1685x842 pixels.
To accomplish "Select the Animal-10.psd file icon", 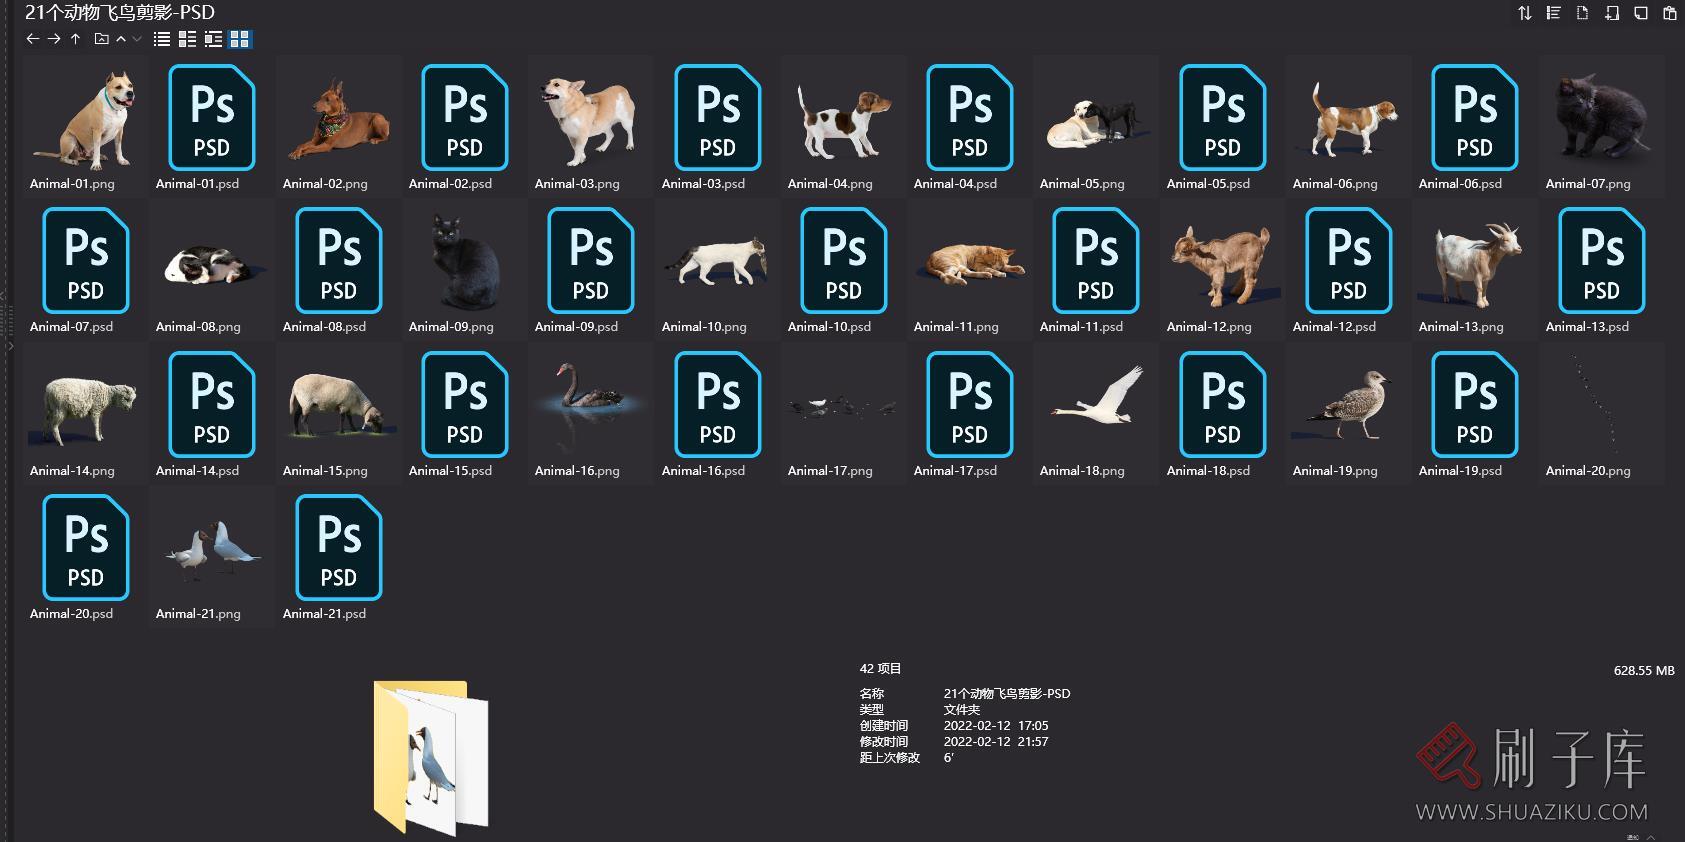I will 843,261.
